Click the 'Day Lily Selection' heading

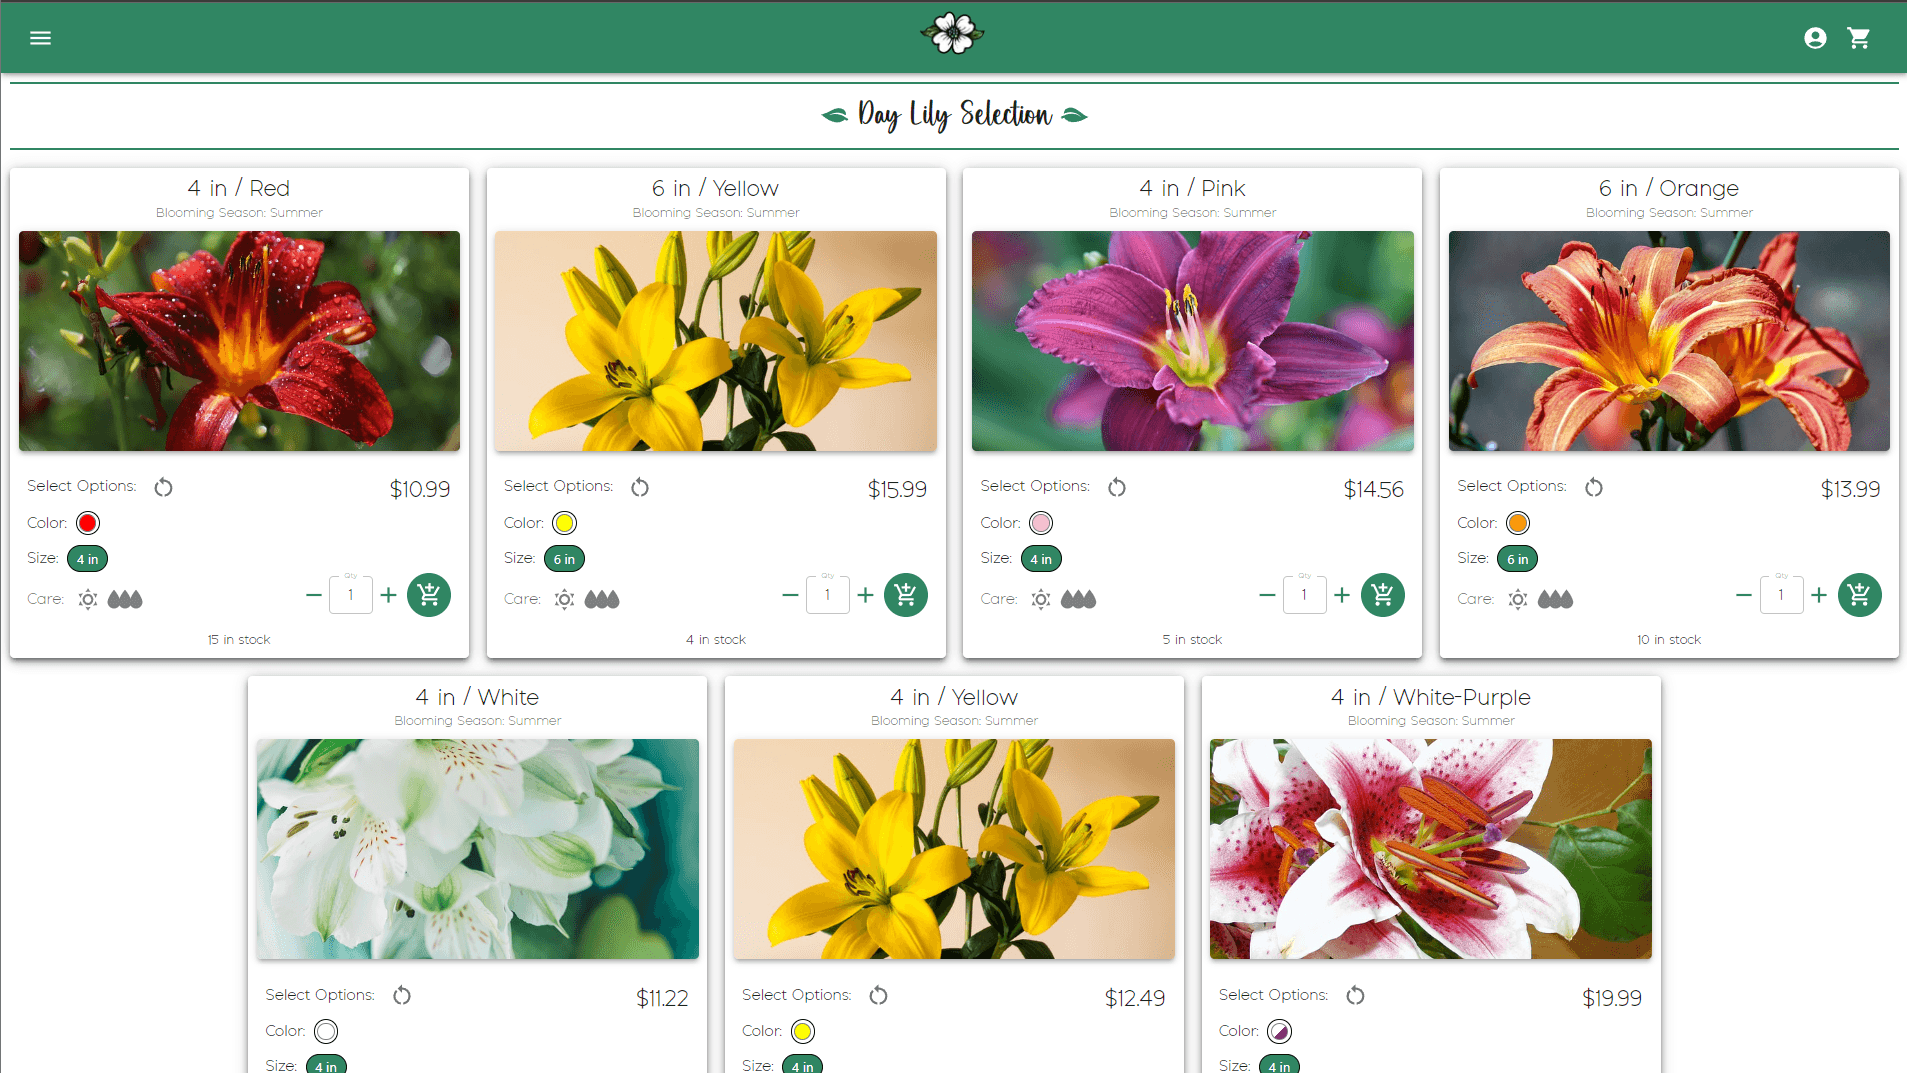[955, 115]
